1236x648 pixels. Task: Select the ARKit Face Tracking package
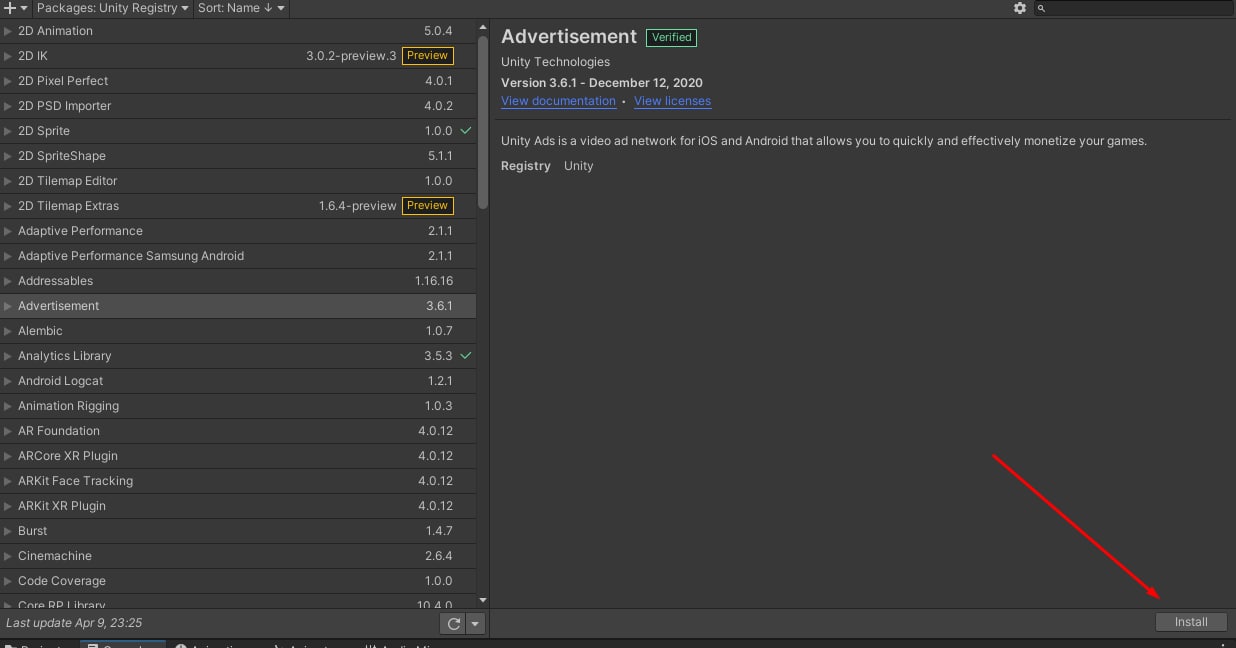coord(238,481)
